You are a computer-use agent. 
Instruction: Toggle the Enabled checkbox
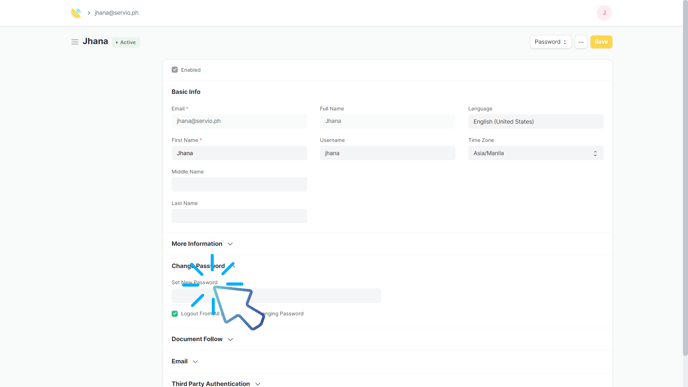click(x=175, y=70)
